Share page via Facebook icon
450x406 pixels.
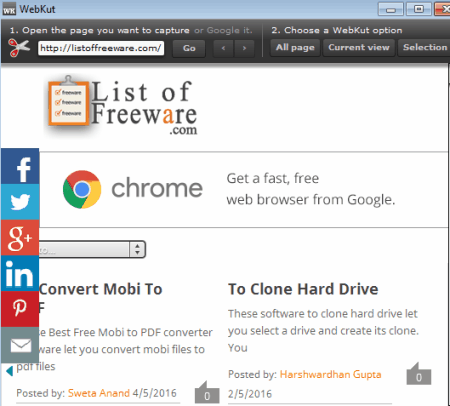[20, 166]
